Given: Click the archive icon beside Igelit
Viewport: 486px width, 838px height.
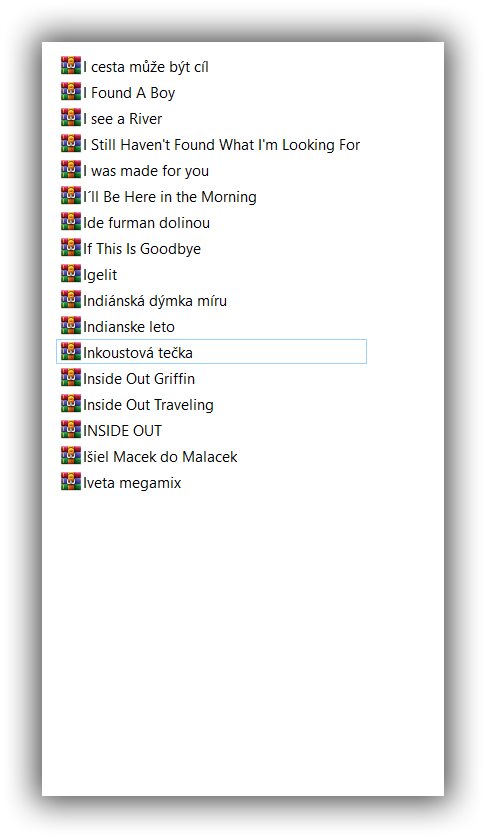Looking at the screenshot, I should coord(71,274).
